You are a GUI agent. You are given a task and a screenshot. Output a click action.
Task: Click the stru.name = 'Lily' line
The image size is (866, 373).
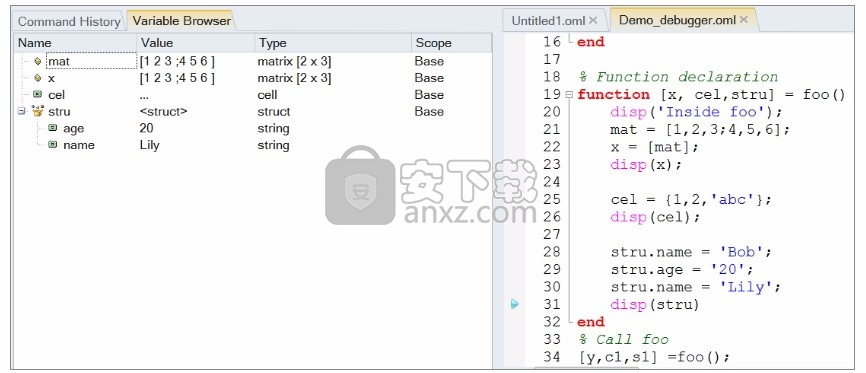click(695, 287)
